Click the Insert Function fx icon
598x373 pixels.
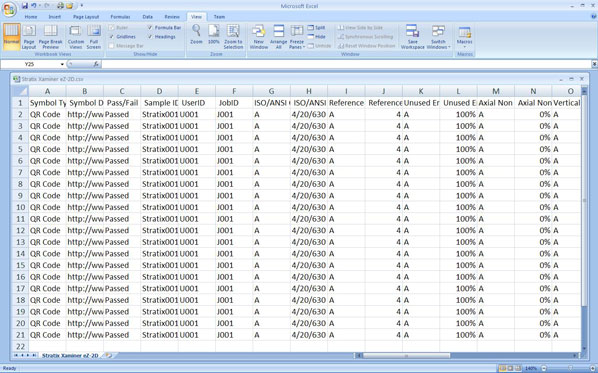(x=96, y=64)
